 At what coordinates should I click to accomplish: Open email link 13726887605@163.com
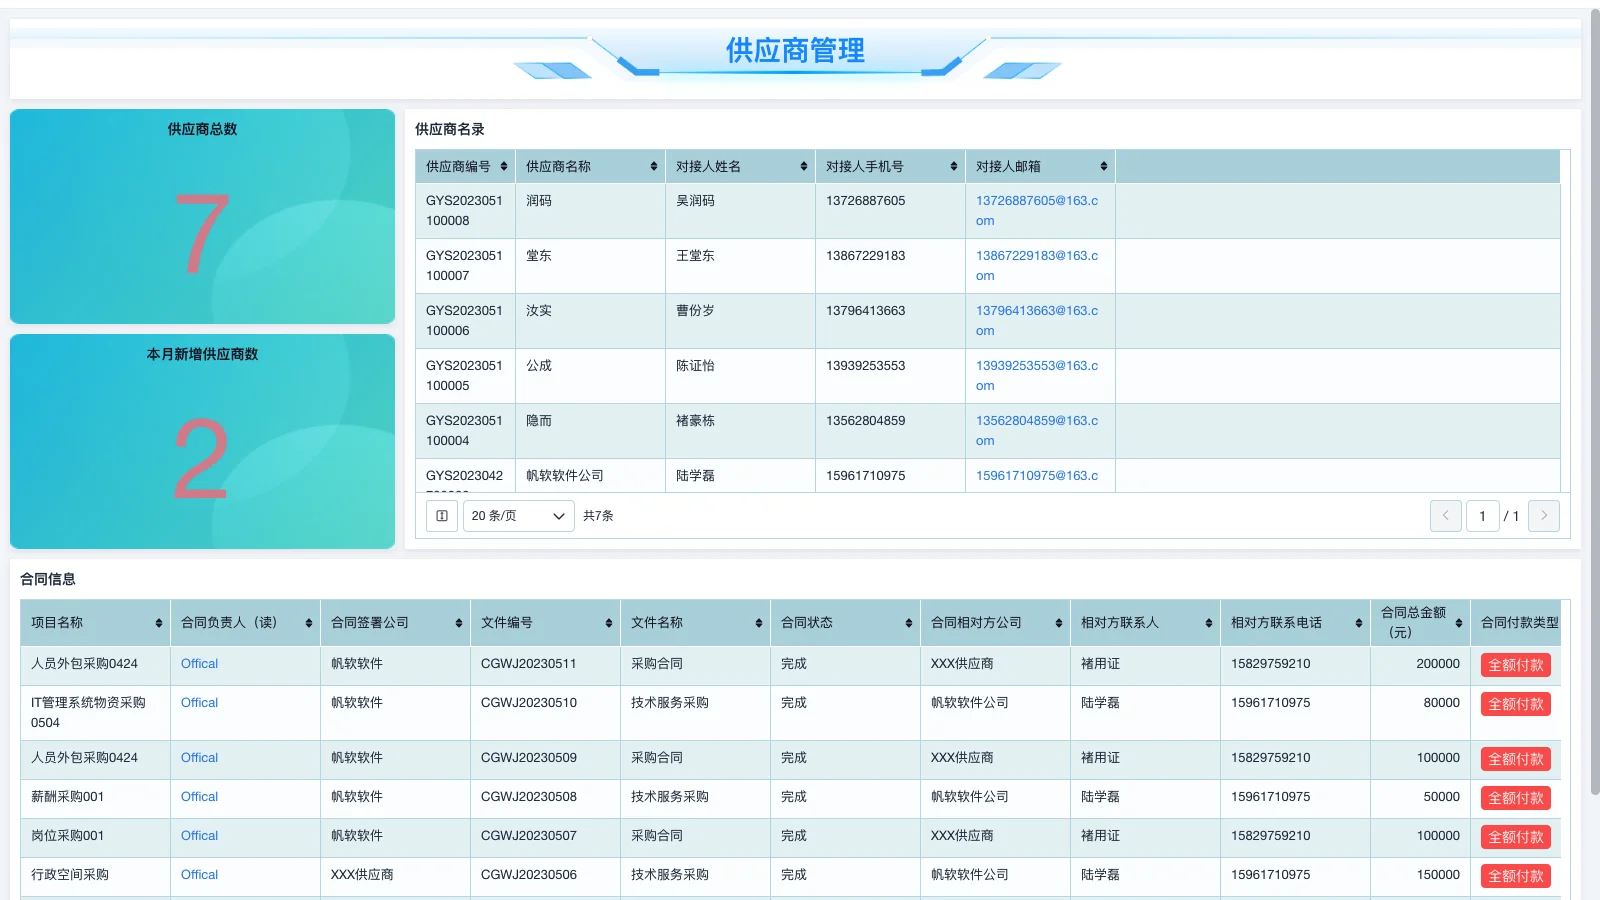pos(1037,211)
